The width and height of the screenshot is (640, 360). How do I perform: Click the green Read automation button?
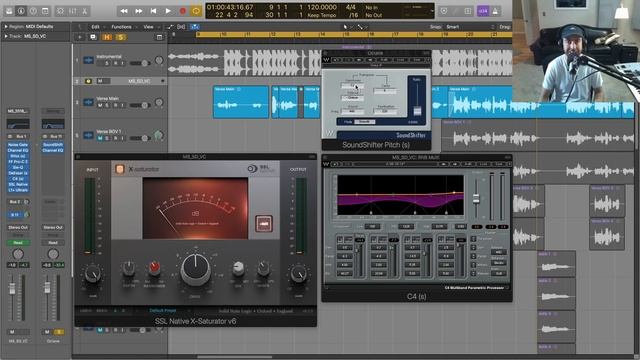[x=18, y=242]
